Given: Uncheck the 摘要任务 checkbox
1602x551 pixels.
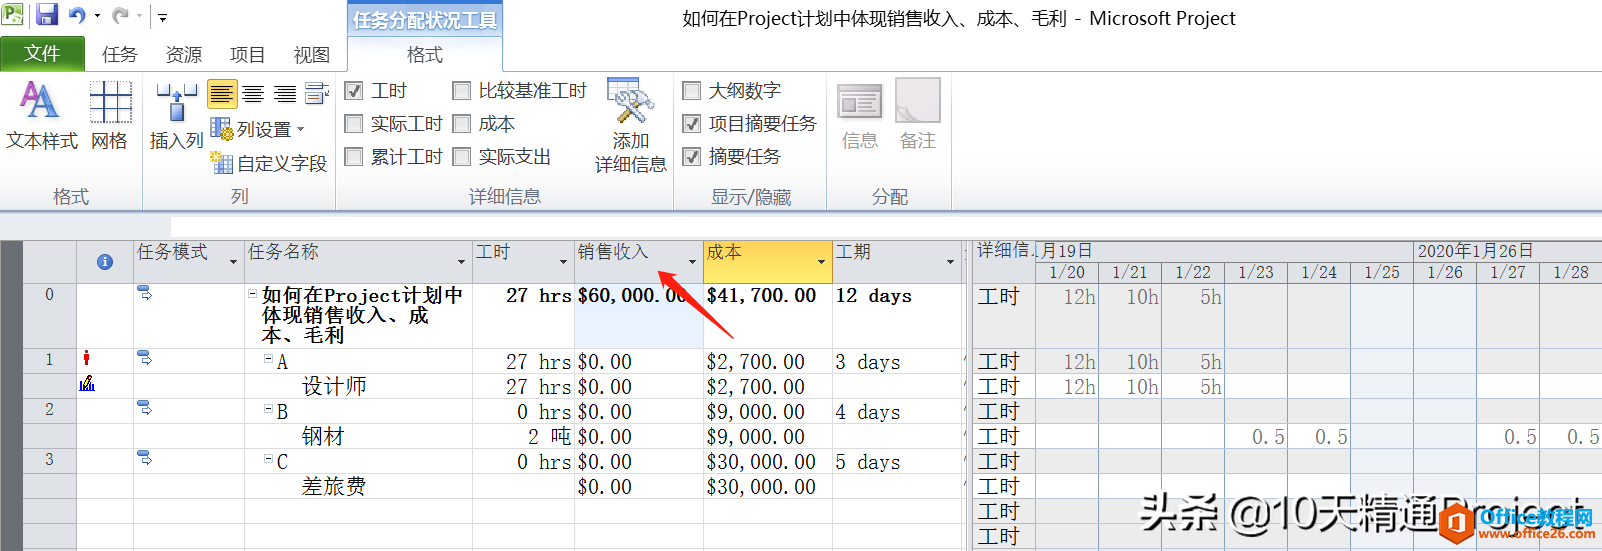Looking at the screenshot, I should (x=691, y=157).
